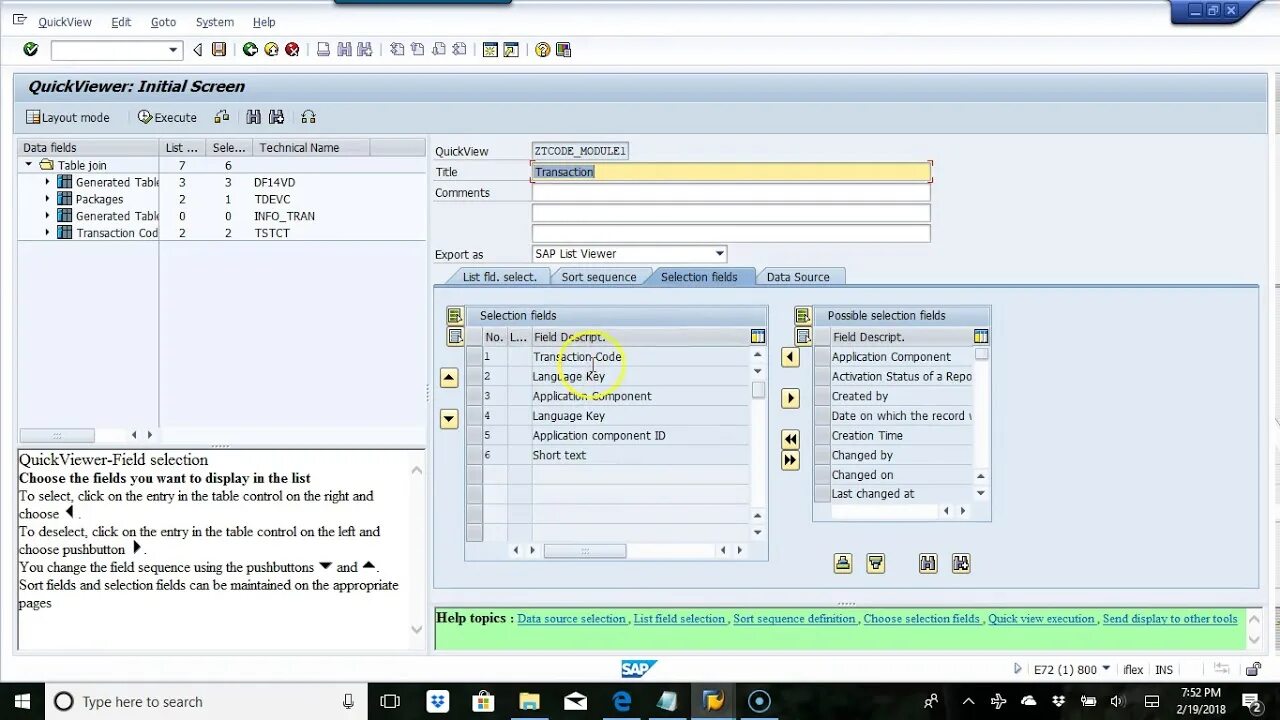
Task: Open the Data source selection help link
Action: [x=571, y=619]
